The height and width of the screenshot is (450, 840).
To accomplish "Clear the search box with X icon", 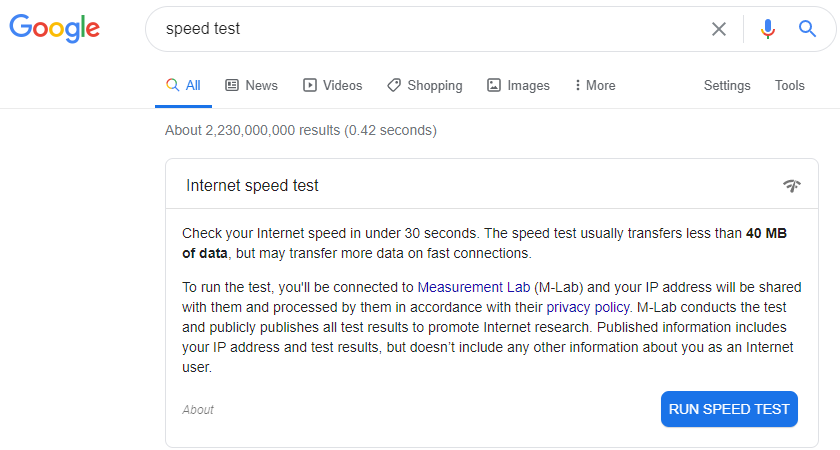I will (718, 29).
